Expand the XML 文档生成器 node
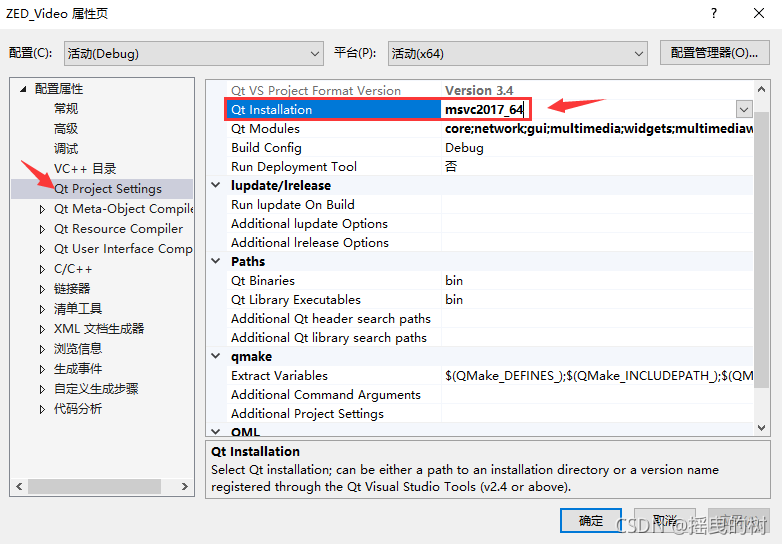 point(42,329)
